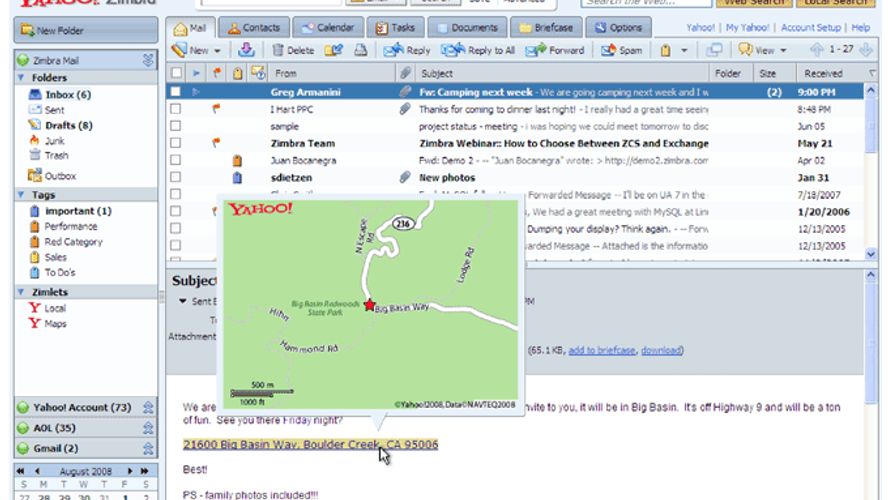Viewport: 888px width, 500px height.
Task: Collapse the Zimbra Mail account panel
Action: (x=148, y=60)
